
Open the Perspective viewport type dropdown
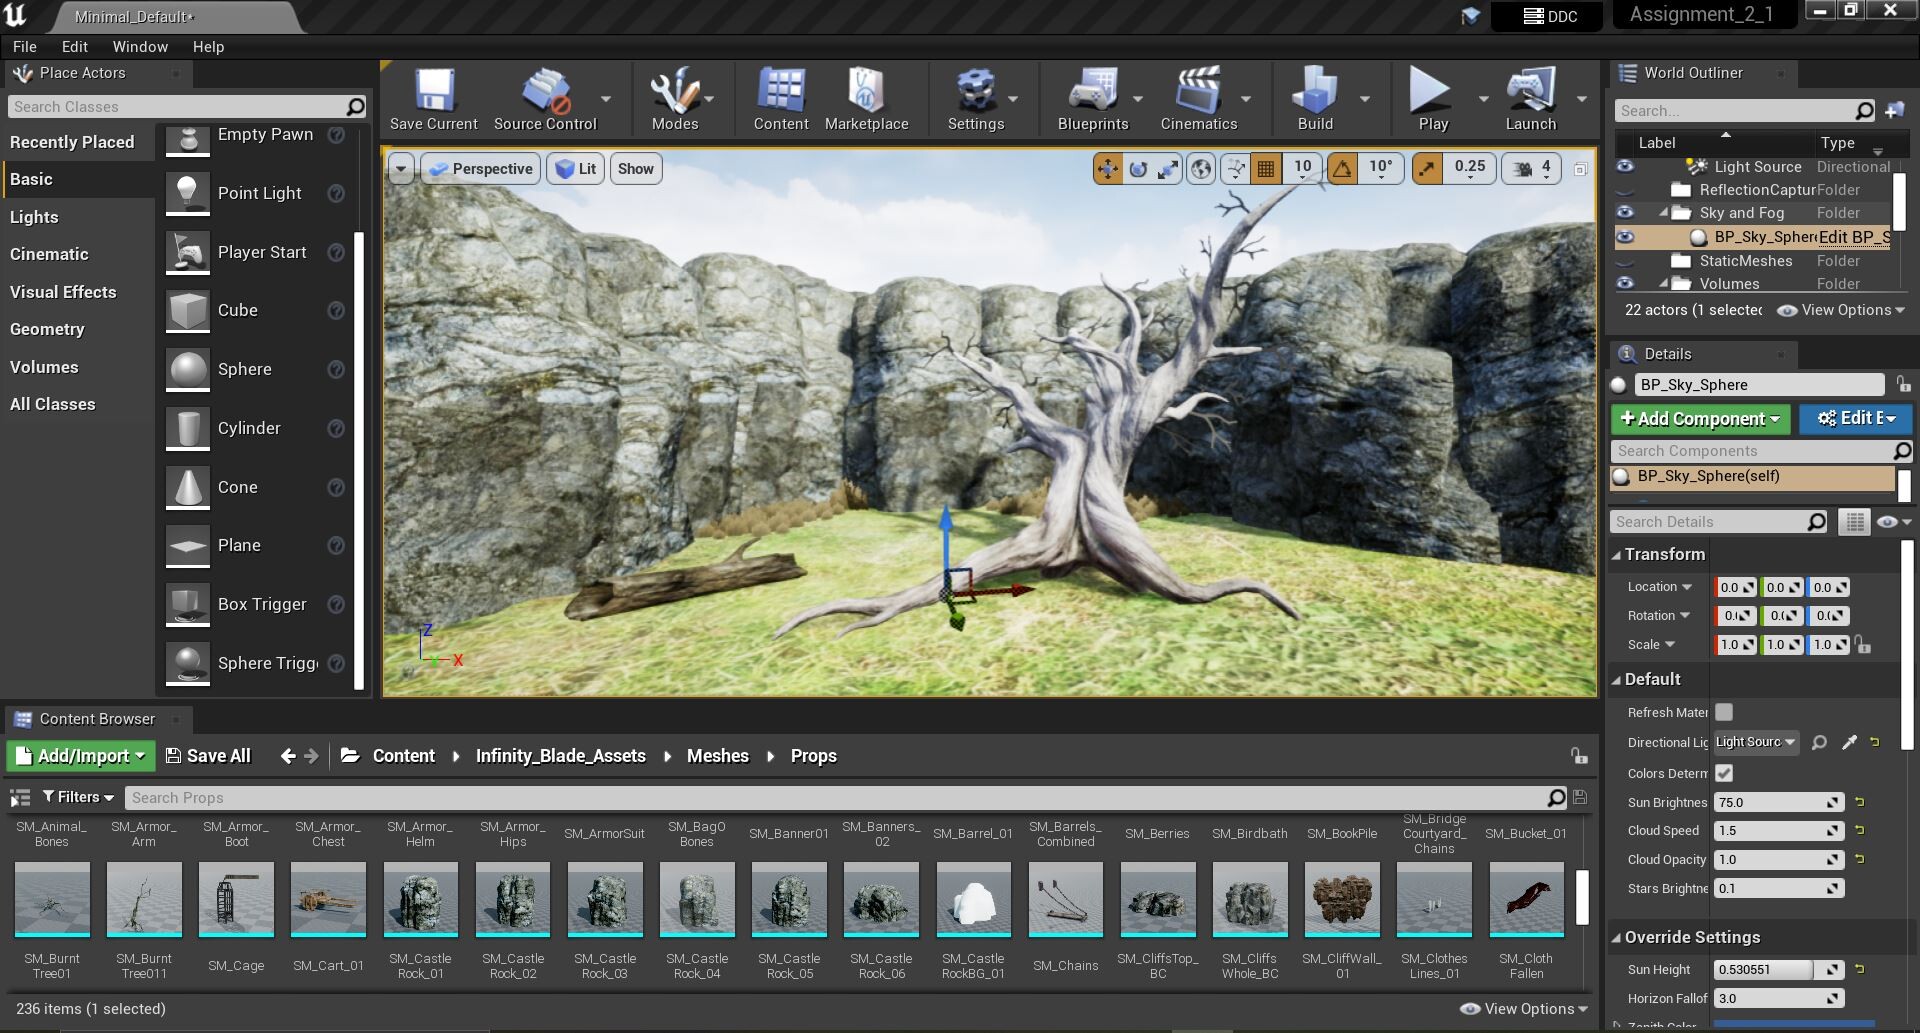(x=481, y=169)
